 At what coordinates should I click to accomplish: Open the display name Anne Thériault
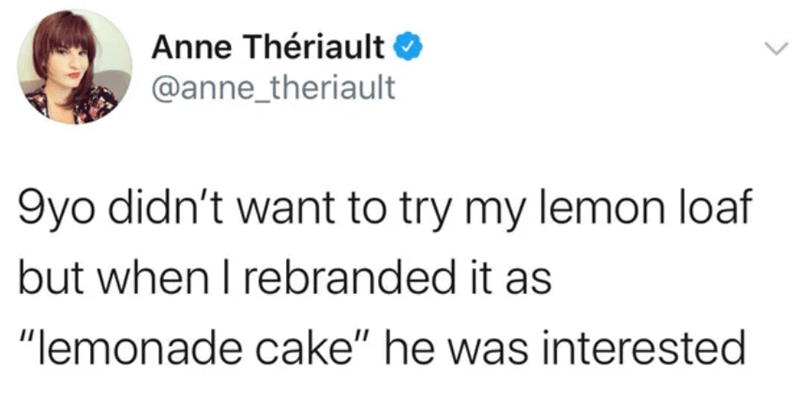tap(268, 49)
